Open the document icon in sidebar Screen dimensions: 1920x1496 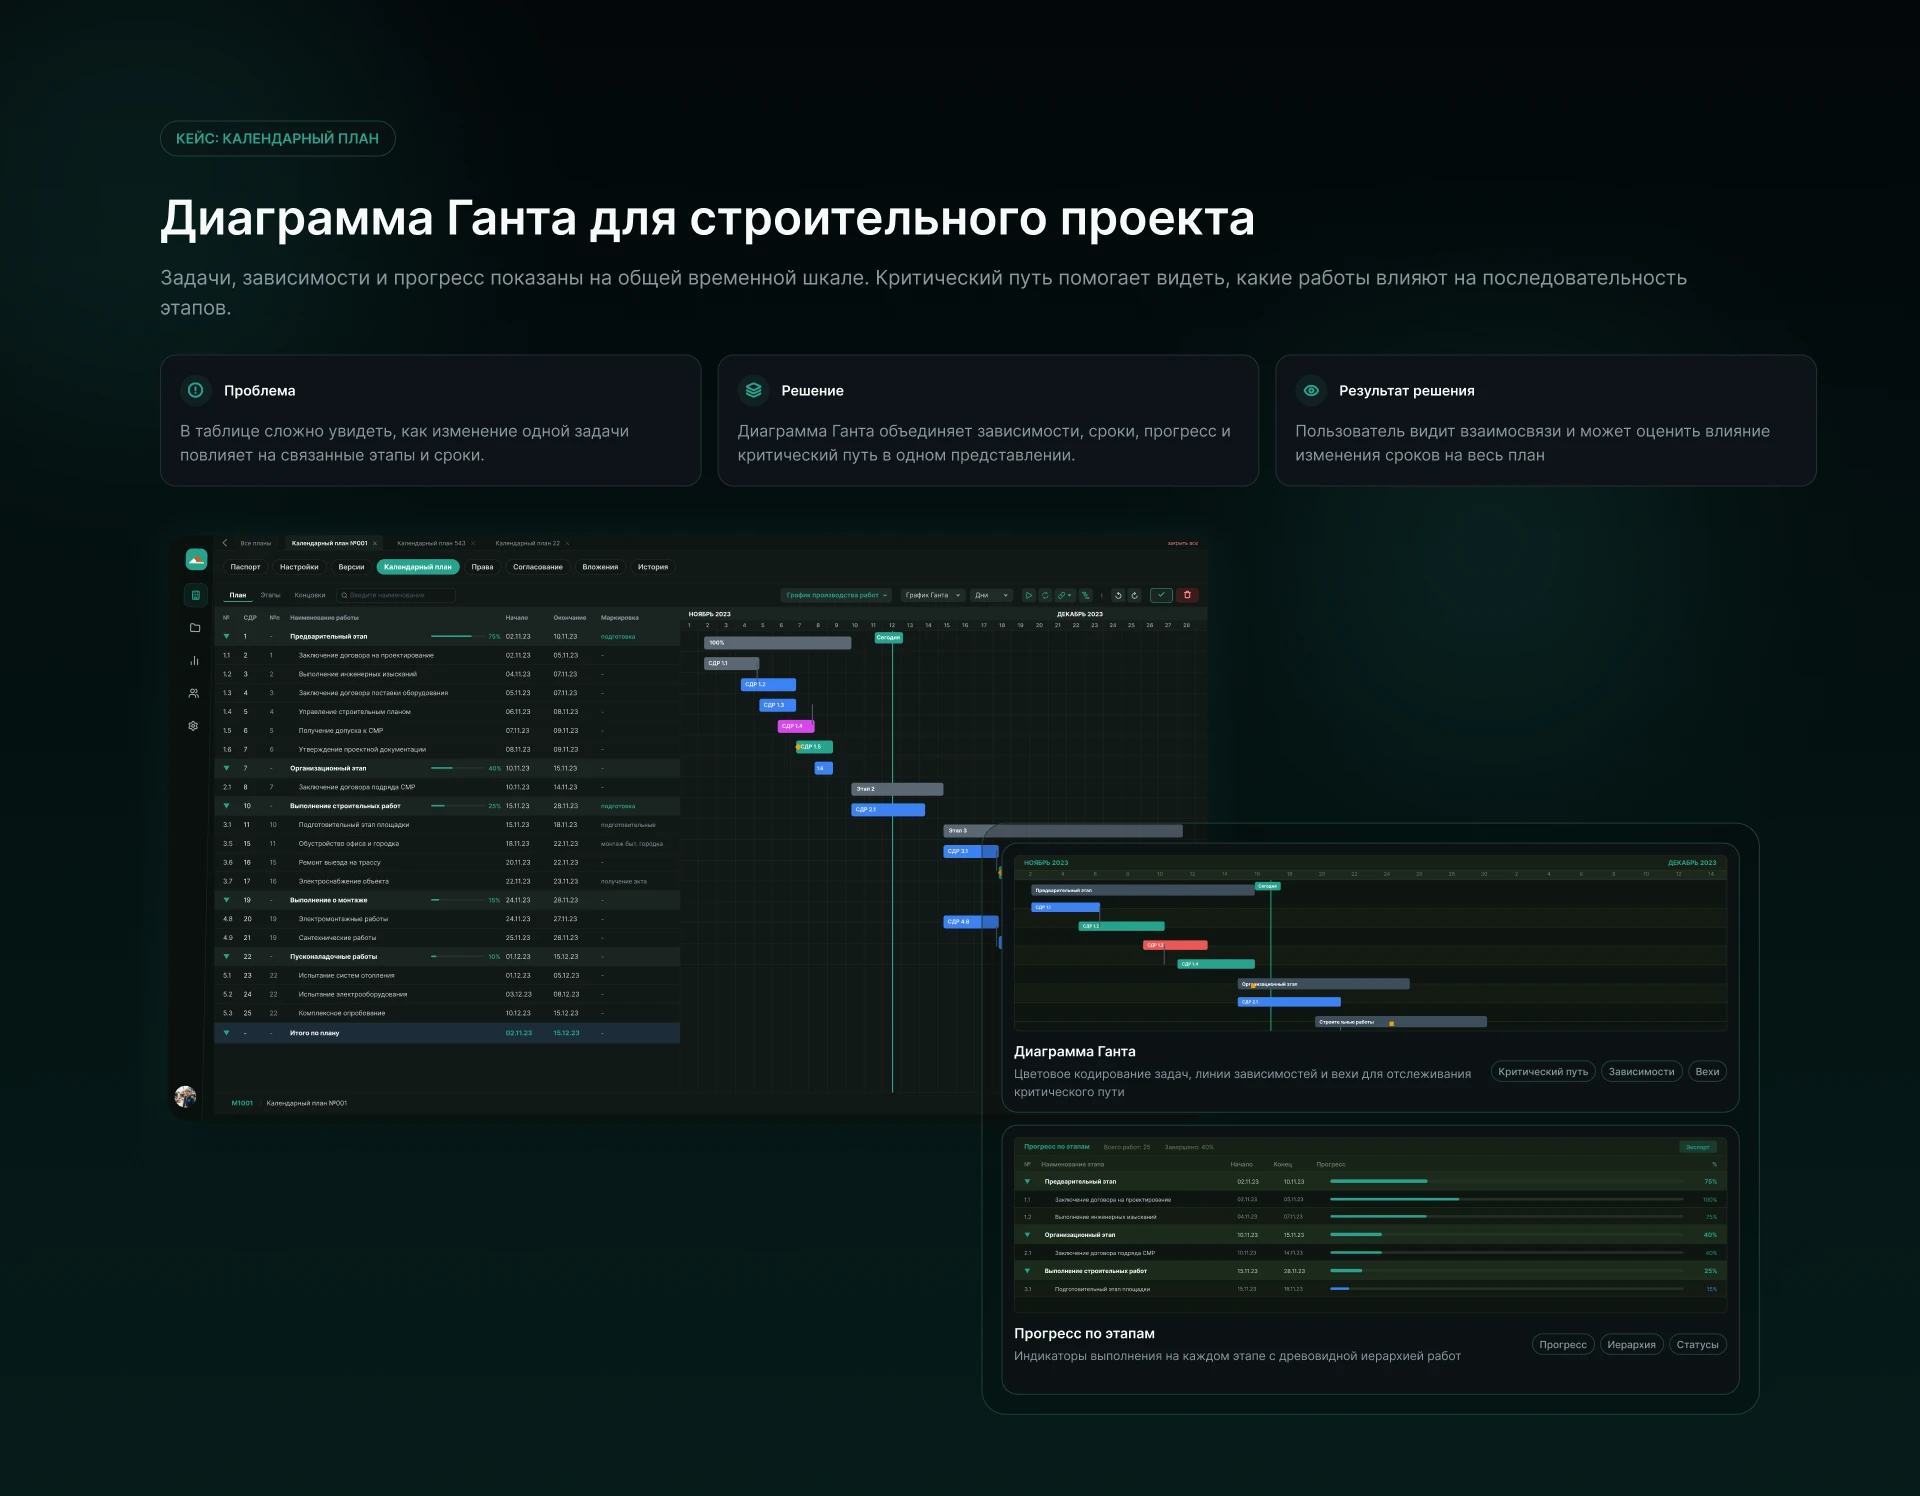click(x=196, y=595)
